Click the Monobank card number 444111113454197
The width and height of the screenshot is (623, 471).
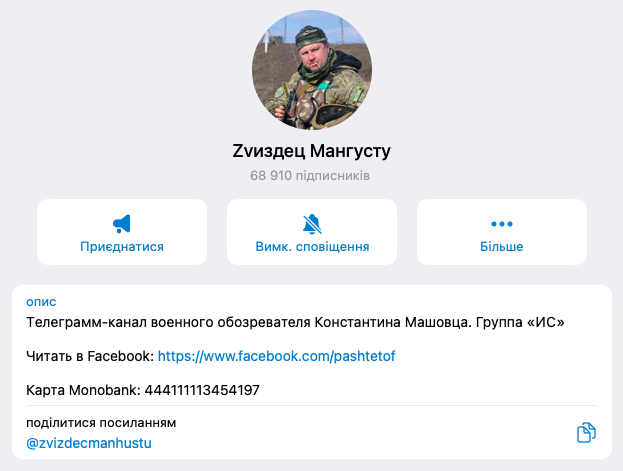(x=202, y=390)
